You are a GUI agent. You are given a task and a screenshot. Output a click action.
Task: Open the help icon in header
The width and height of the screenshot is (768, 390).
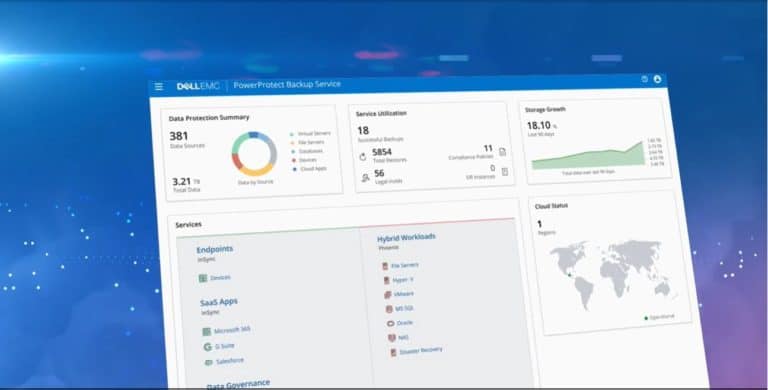pyautogui.click(x=645, y=79)
